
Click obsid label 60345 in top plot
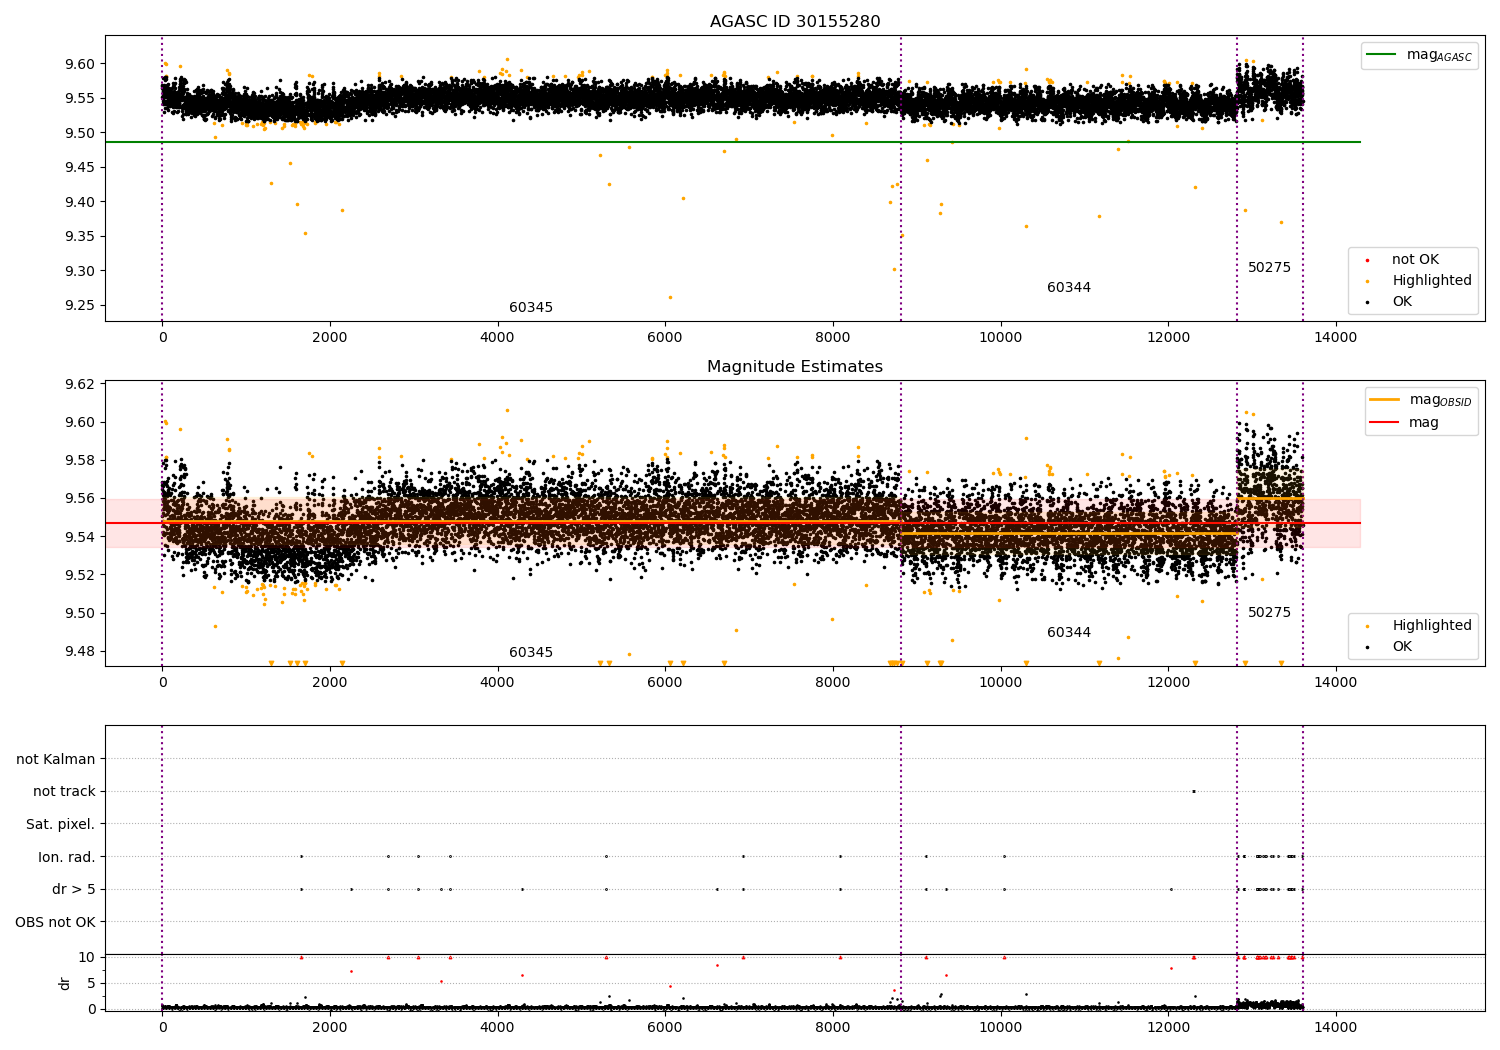pyautogui.click(x=531, y=308)
